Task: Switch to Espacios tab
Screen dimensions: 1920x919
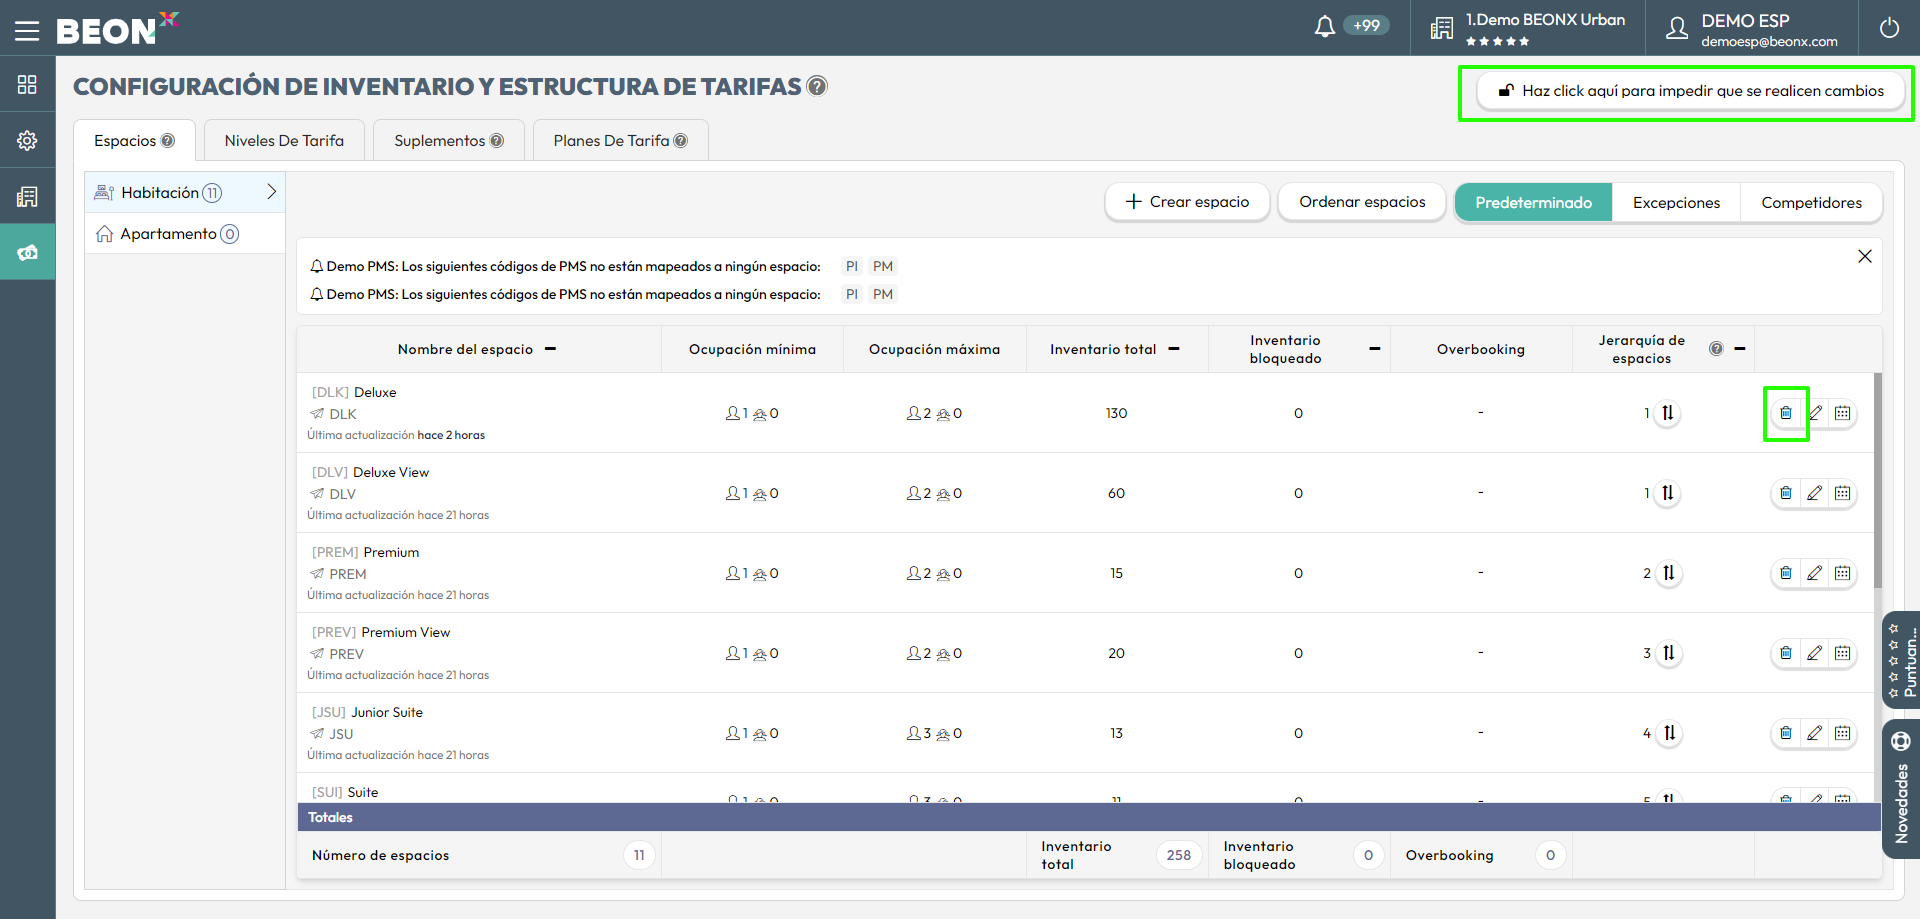Action: (x=134, y=141)
